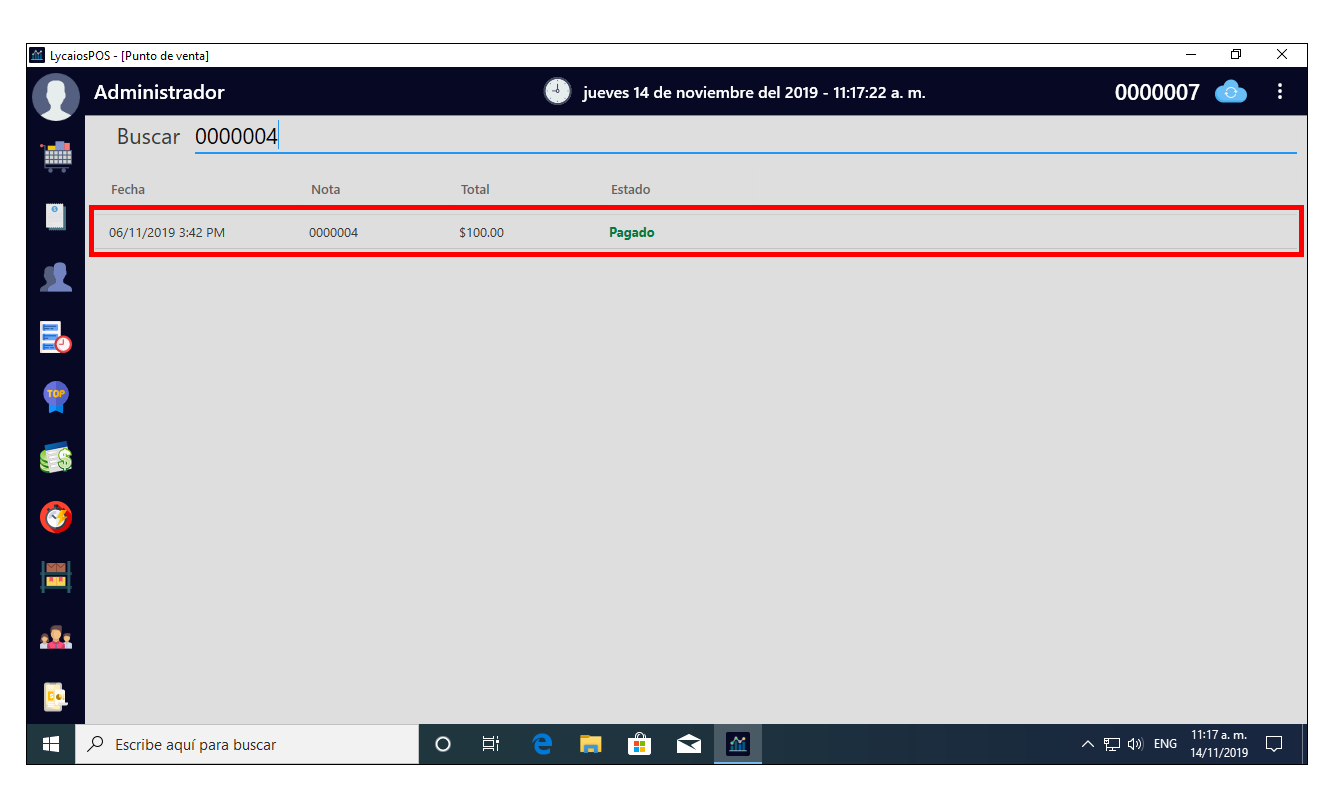Click the Administrador user avatar
This screenshot has width=1334, height=808.
point(56,97)
